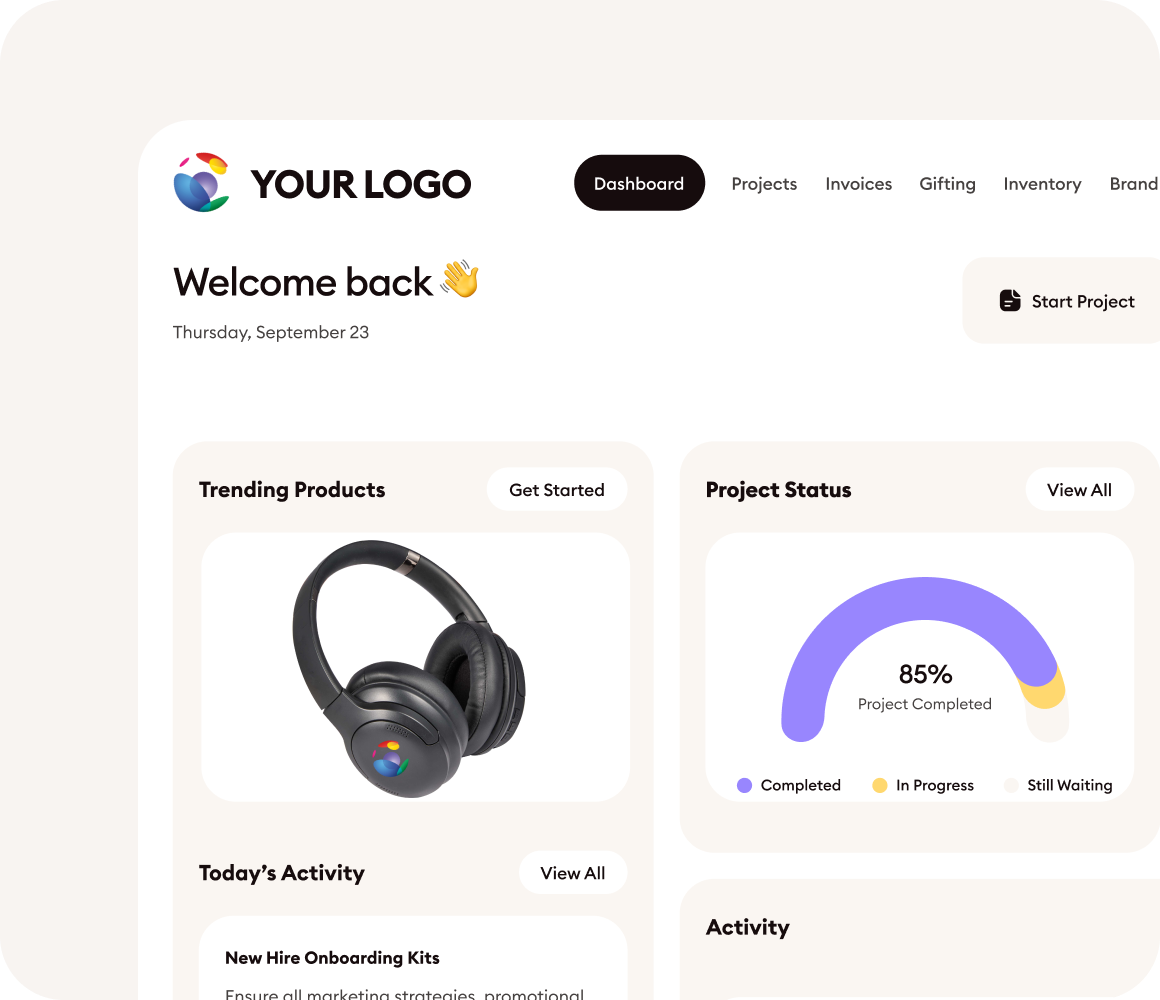Open the Gifting tab
The height and width of the screenshot is (1000, 1160).
947,183
